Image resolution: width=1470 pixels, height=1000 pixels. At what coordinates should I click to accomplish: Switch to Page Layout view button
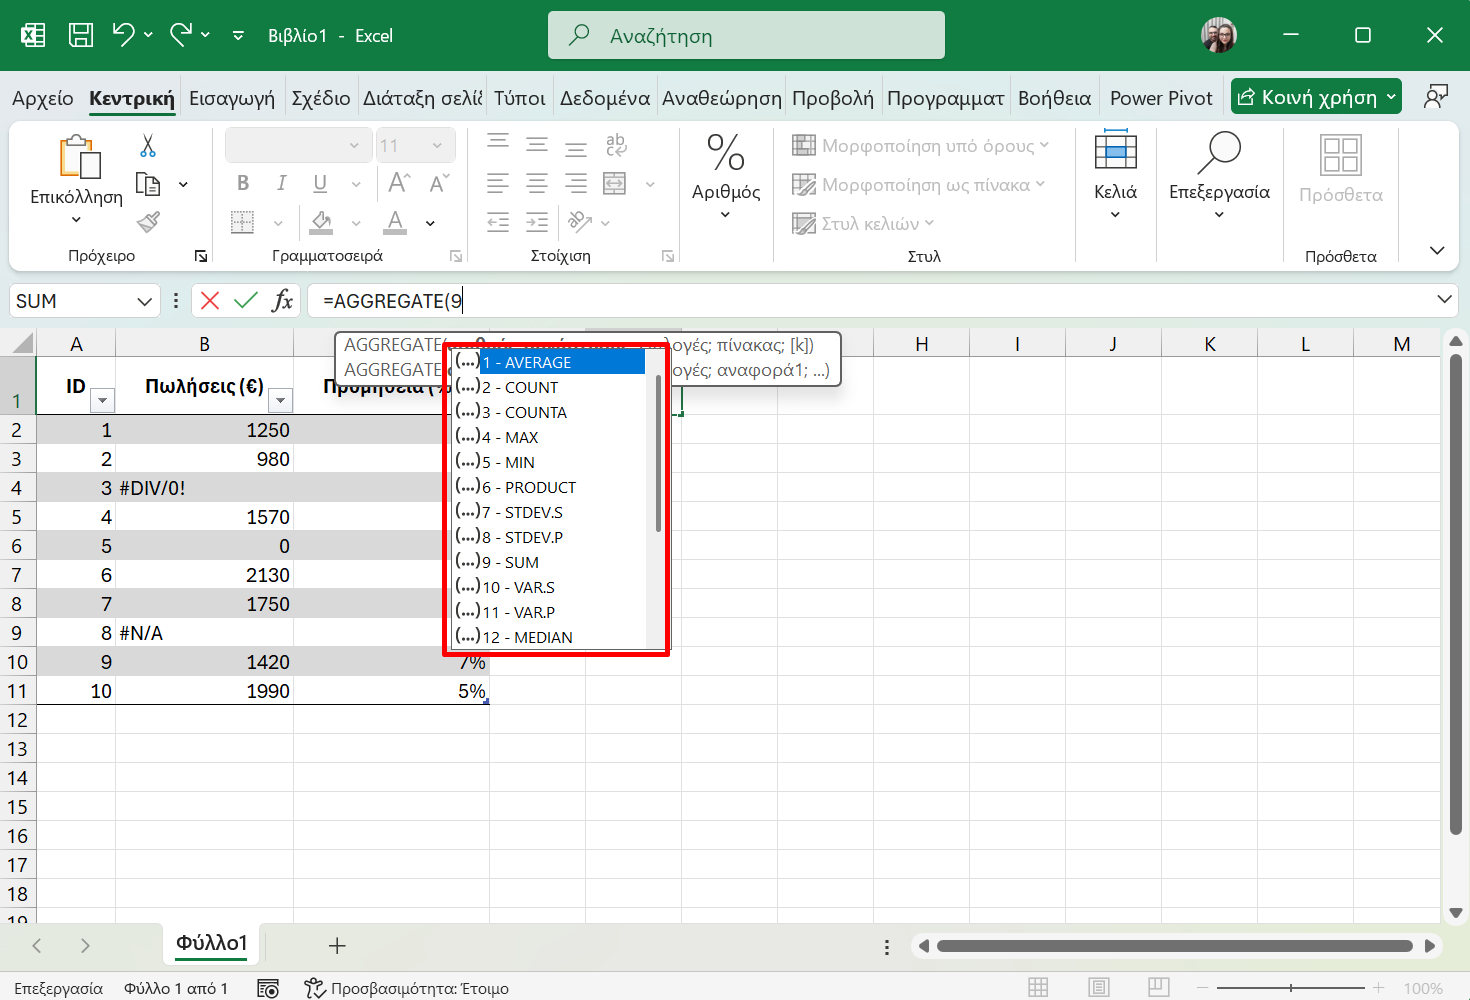(x=1099, y=988)
